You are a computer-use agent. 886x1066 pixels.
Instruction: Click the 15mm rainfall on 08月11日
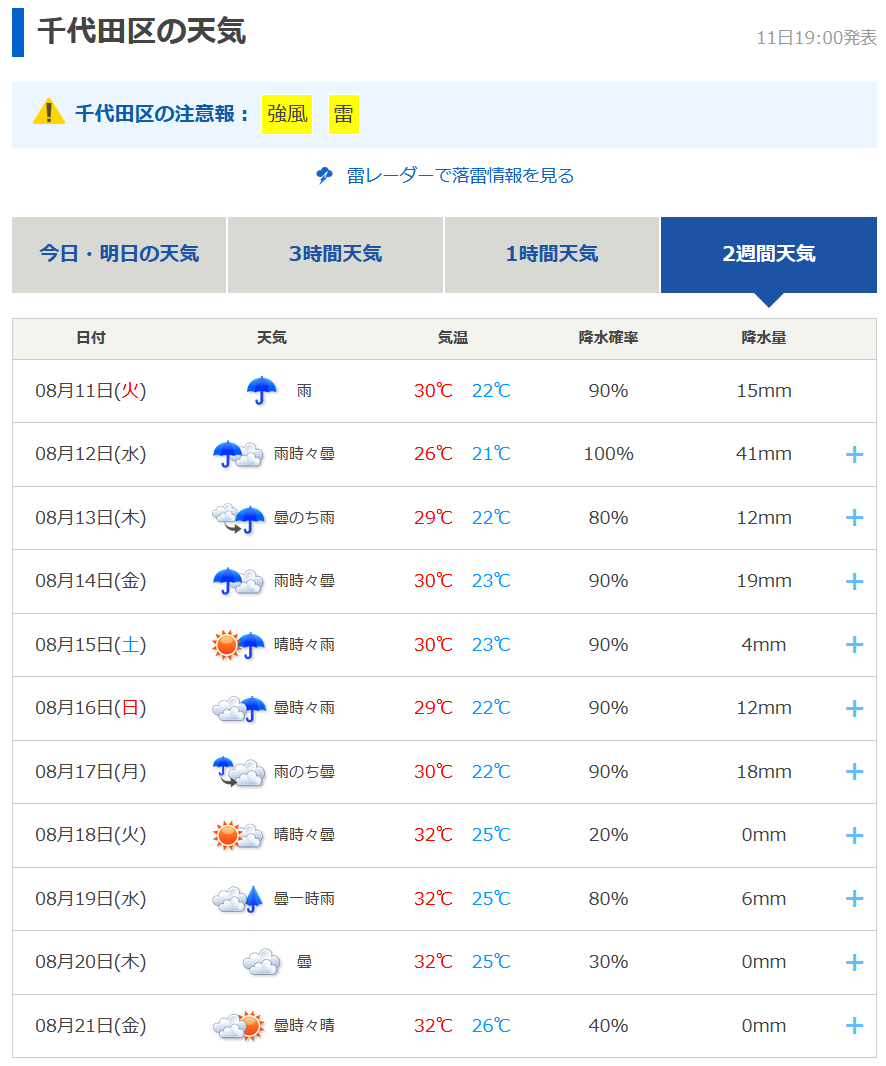(x=764, y=391)
